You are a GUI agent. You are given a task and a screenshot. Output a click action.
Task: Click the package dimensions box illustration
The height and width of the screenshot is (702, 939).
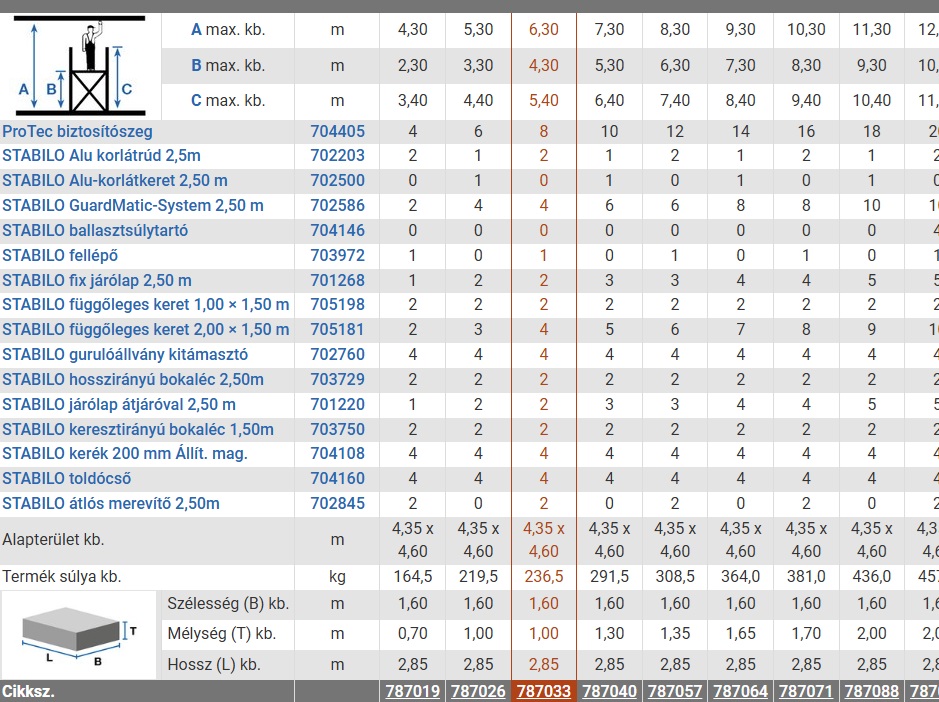click(78, 635)
